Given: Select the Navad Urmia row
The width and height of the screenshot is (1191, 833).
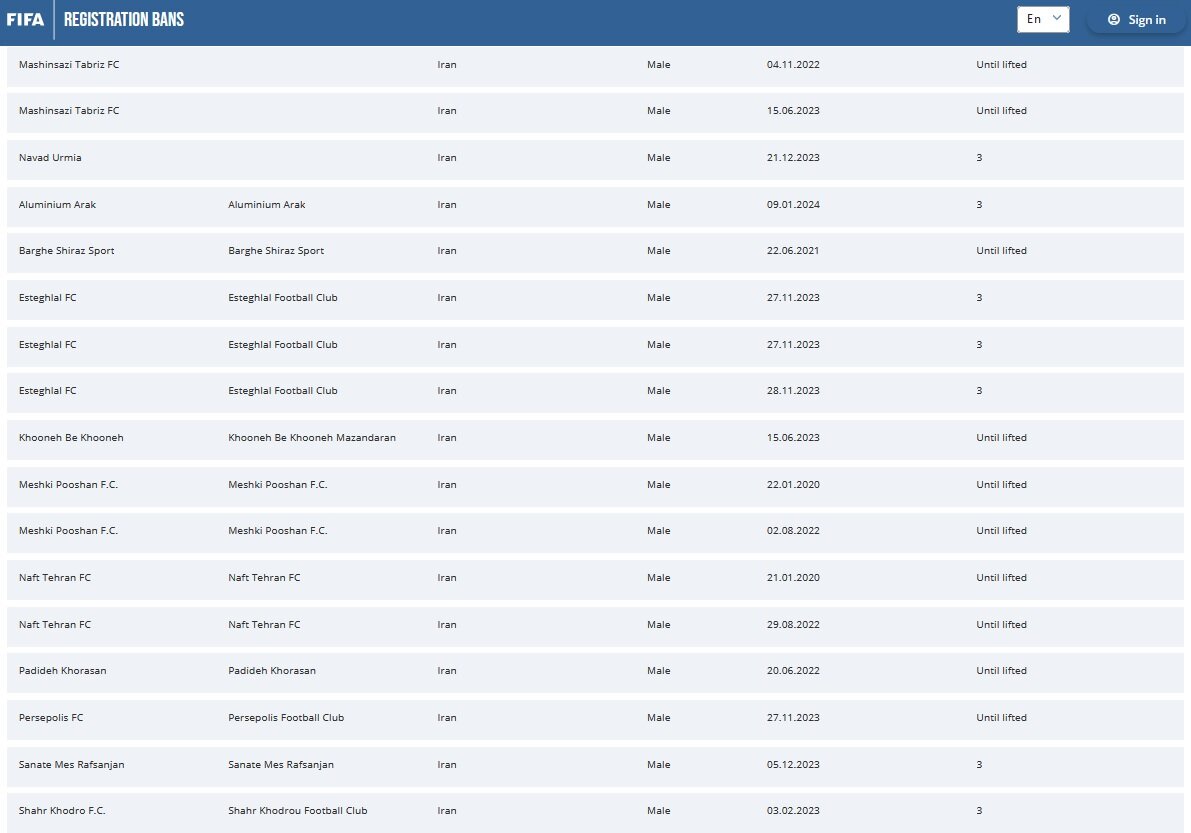Looking at the screenshot, I should click(x=50, y=158).
